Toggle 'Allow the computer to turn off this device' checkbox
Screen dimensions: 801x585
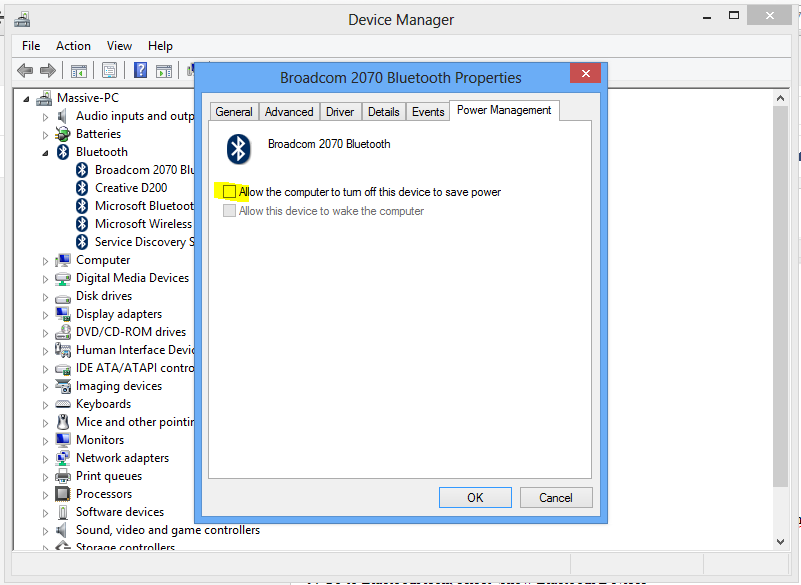(x=229, y=192)
